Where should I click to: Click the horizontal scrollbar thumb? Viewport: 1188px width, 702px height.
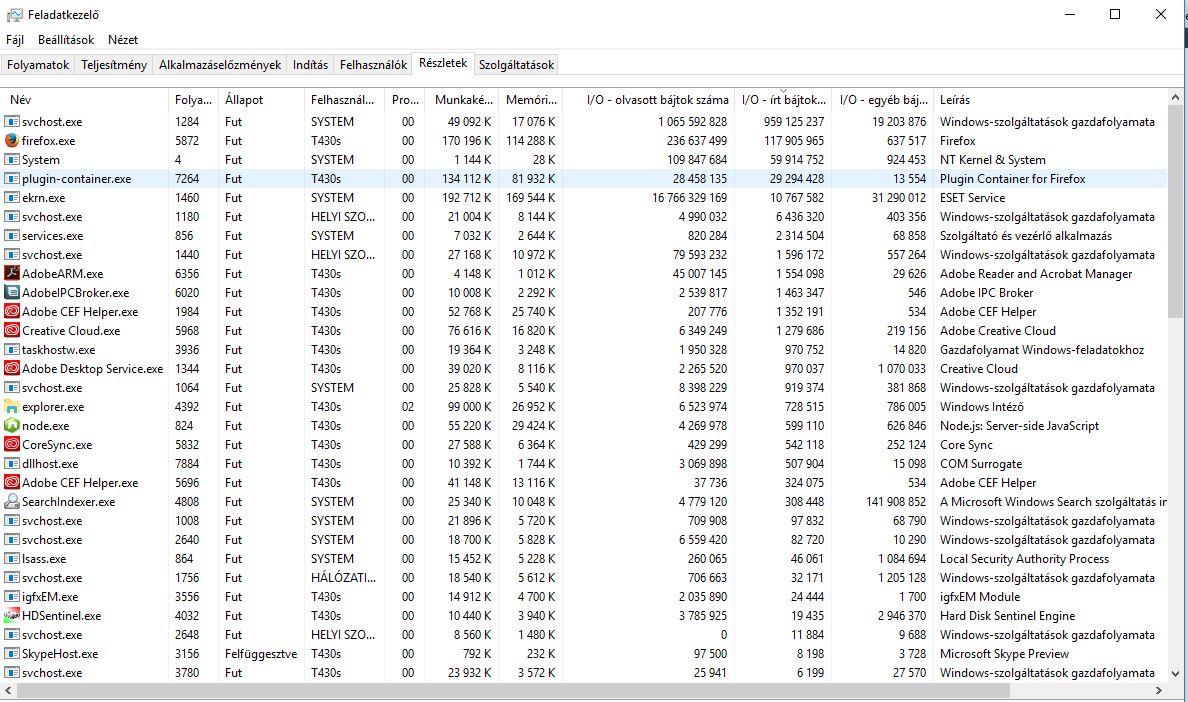click(x=513, y=690)
